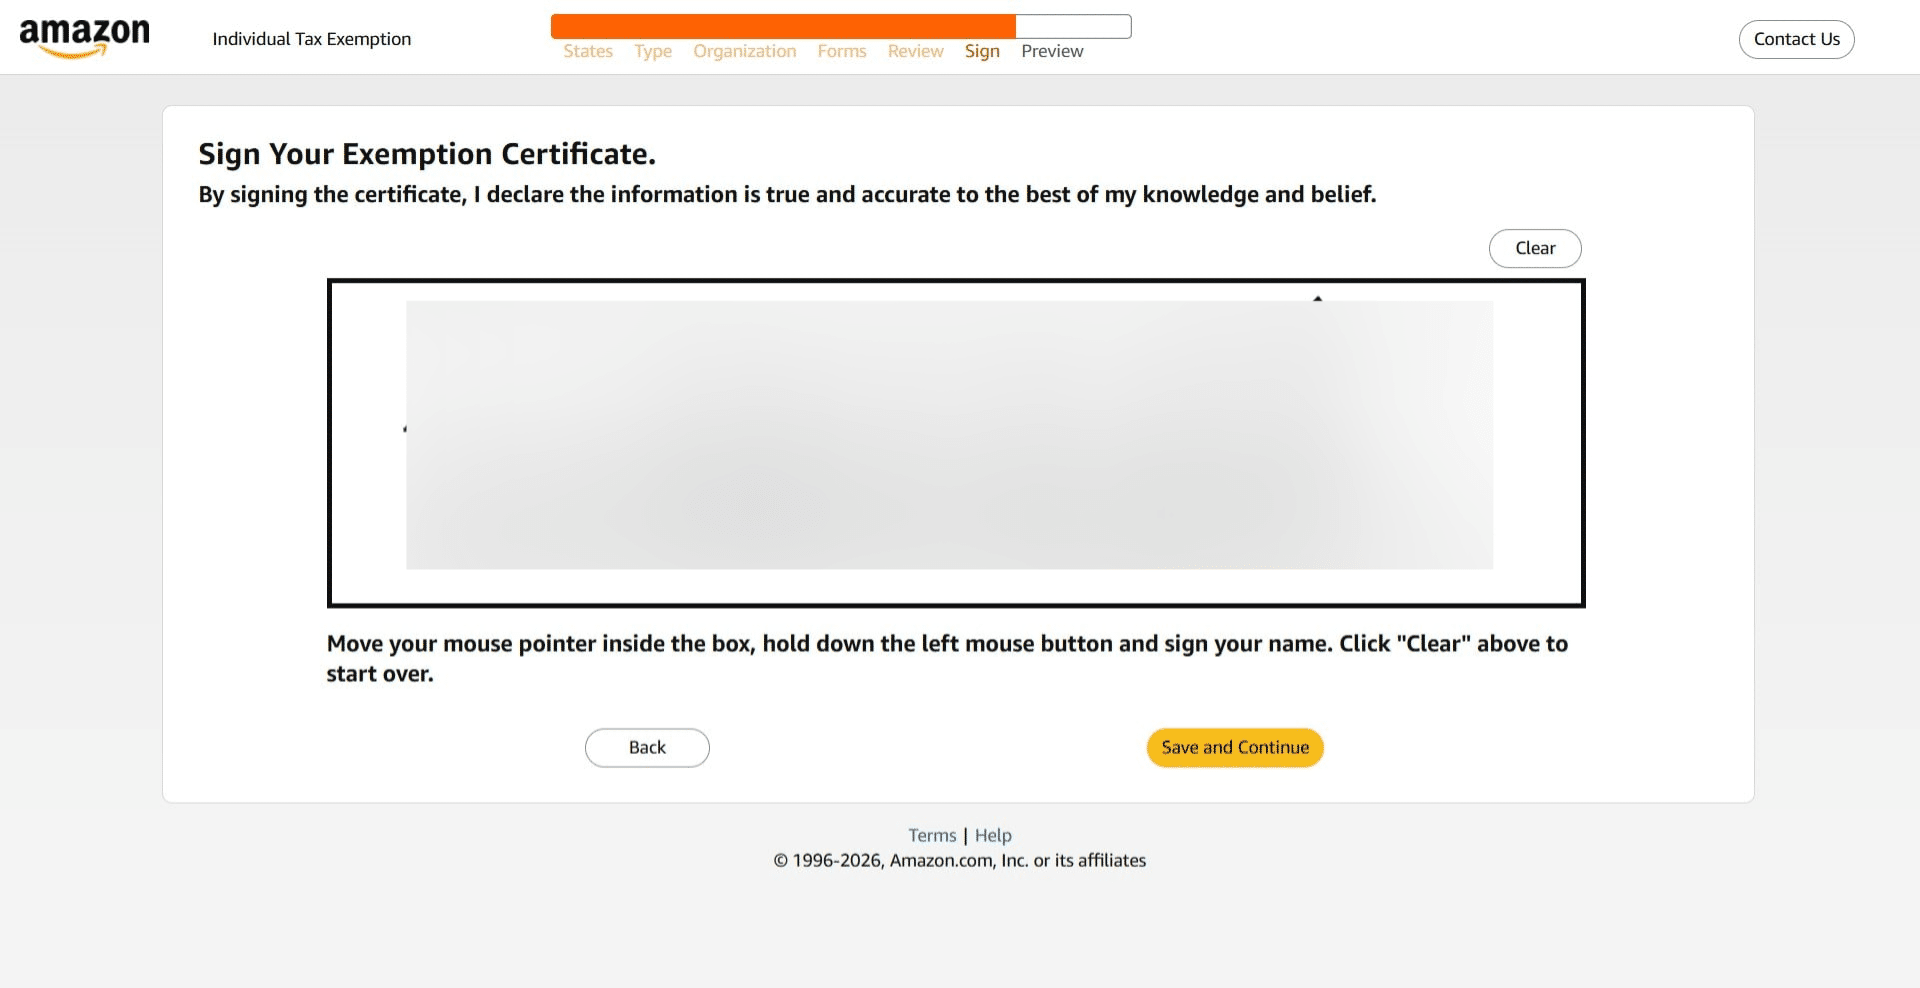The image size is (1920, 988).
Task: Switch to the Organization step
Action: [744, 51]
